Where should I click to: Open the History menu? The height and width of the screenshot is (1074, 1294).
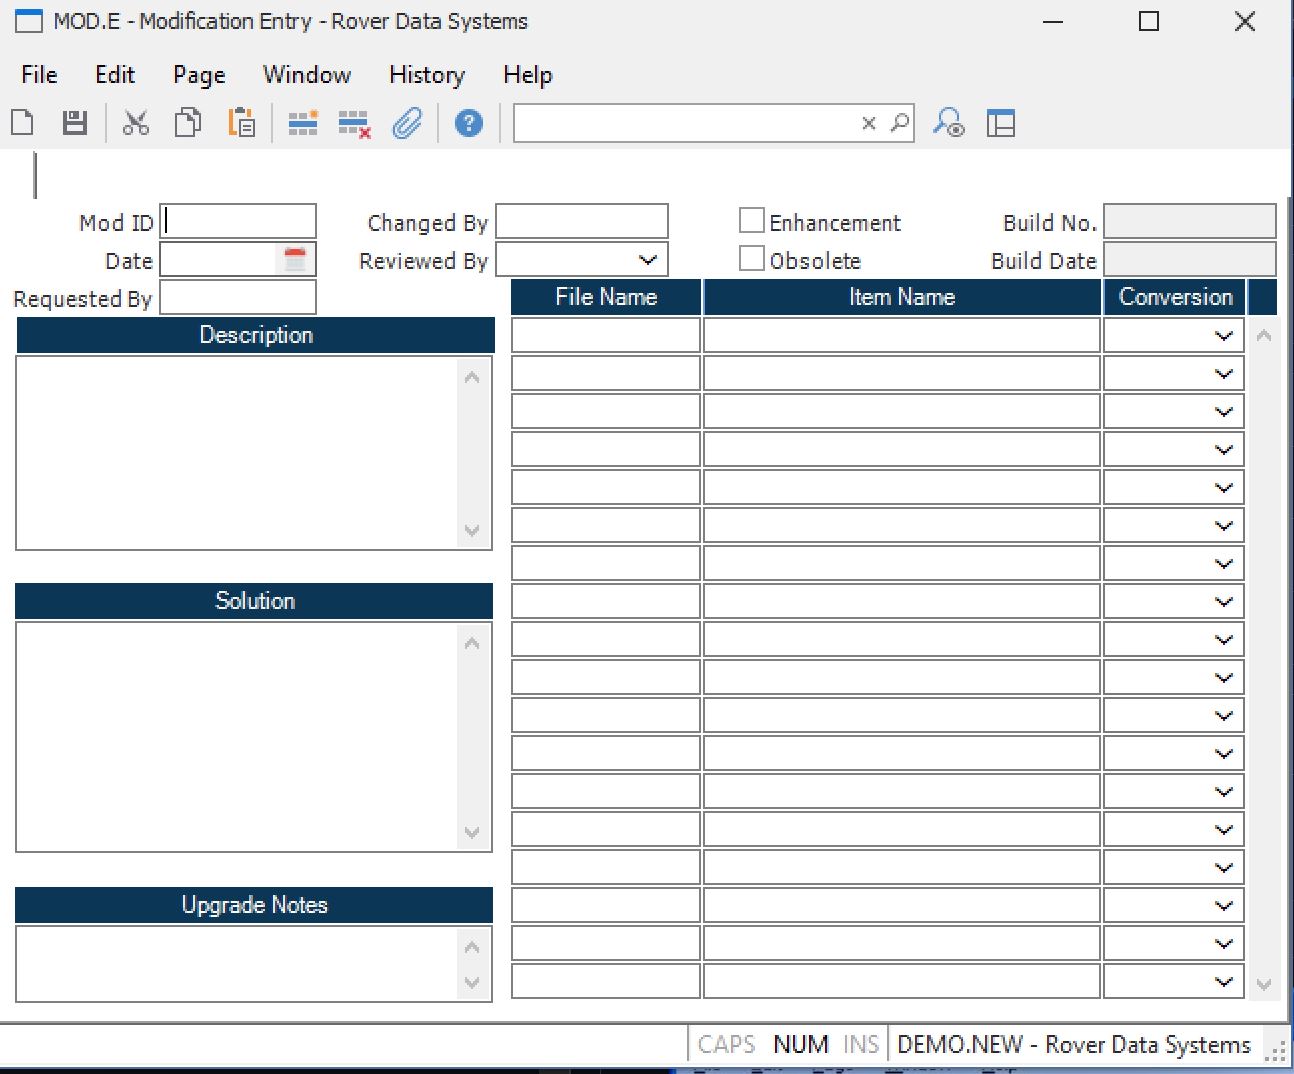click(427, 75)
